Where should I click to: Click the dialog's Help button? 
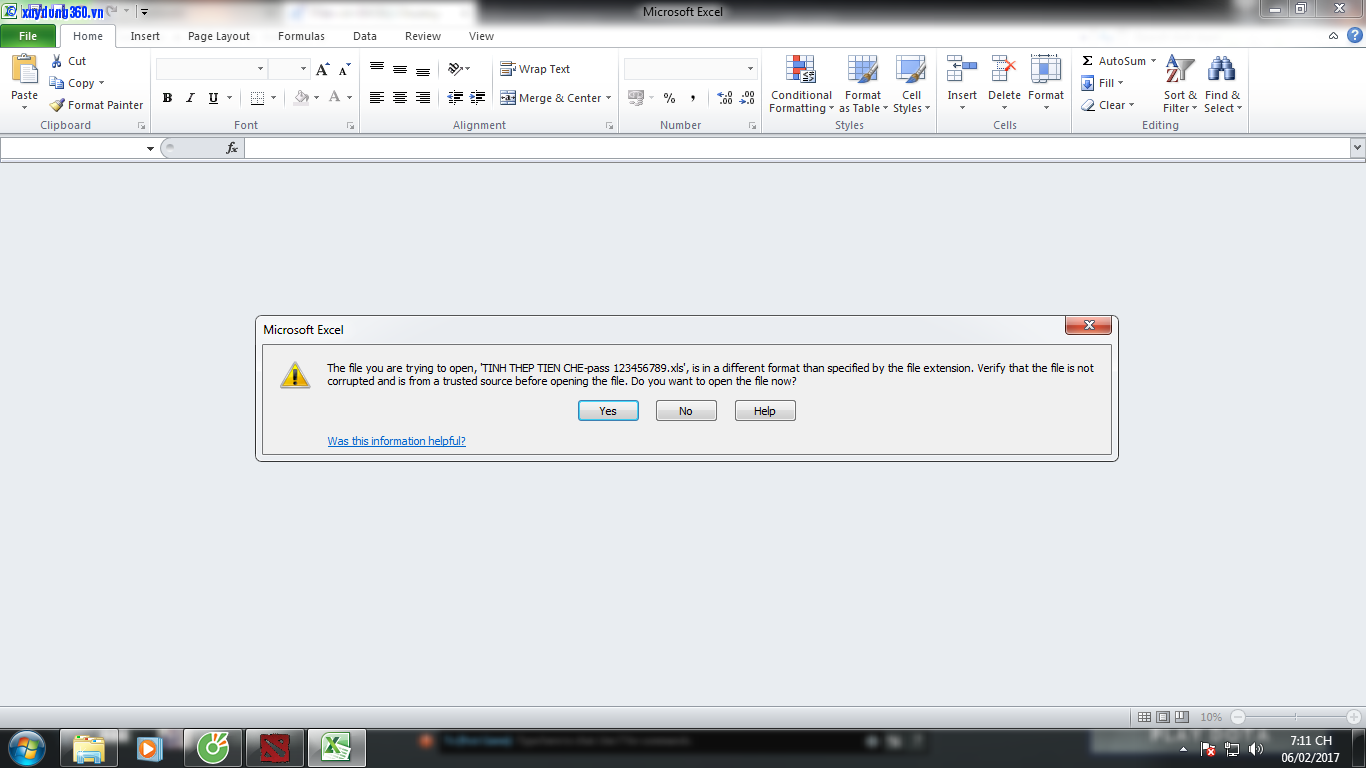pyautogui.click(x=765, y=411)
